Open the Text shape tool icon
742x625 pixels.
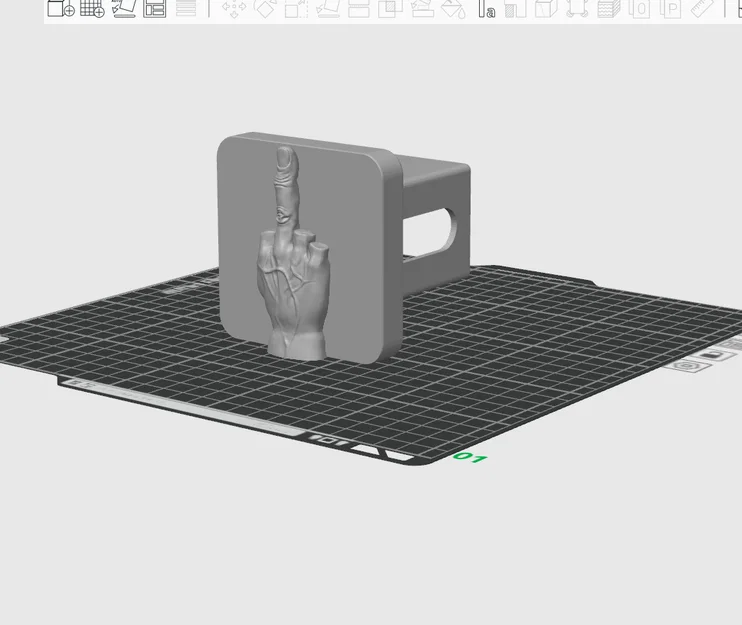(486, 8)
